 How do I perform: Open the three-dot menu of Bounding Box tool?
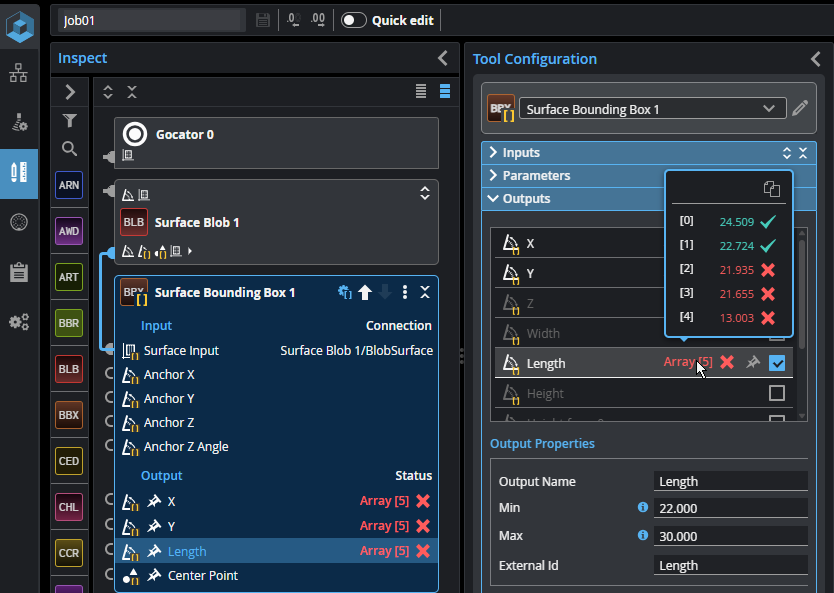pyautogui.click(x=404, y=292)
